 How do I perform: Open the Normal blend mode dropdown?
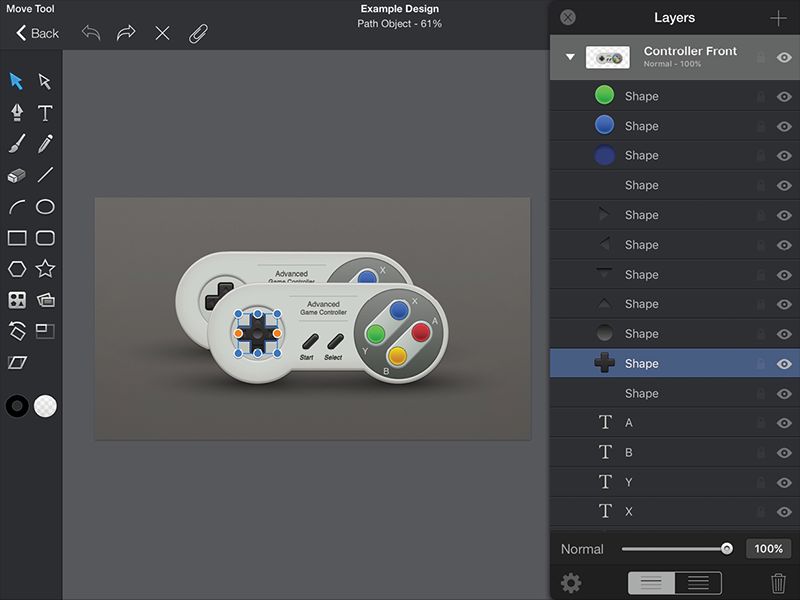582,549
